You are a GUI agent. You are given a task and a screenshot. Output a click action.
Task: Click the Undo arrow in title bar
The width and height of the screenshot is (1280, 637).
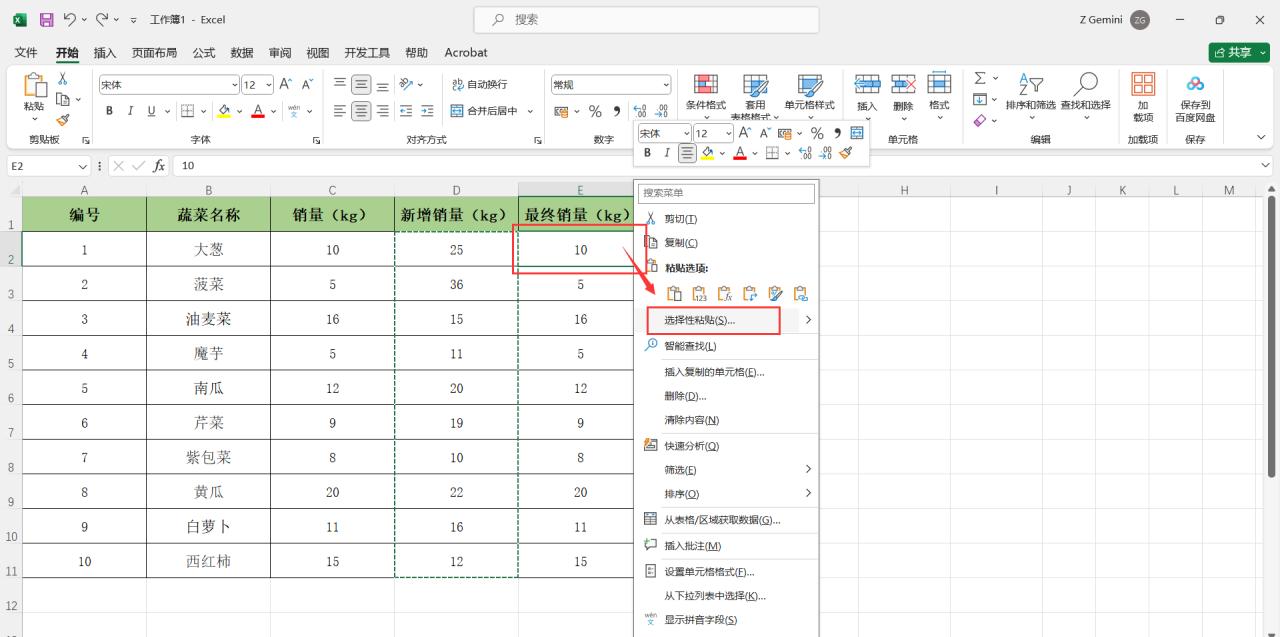click(x=69, y=19)
